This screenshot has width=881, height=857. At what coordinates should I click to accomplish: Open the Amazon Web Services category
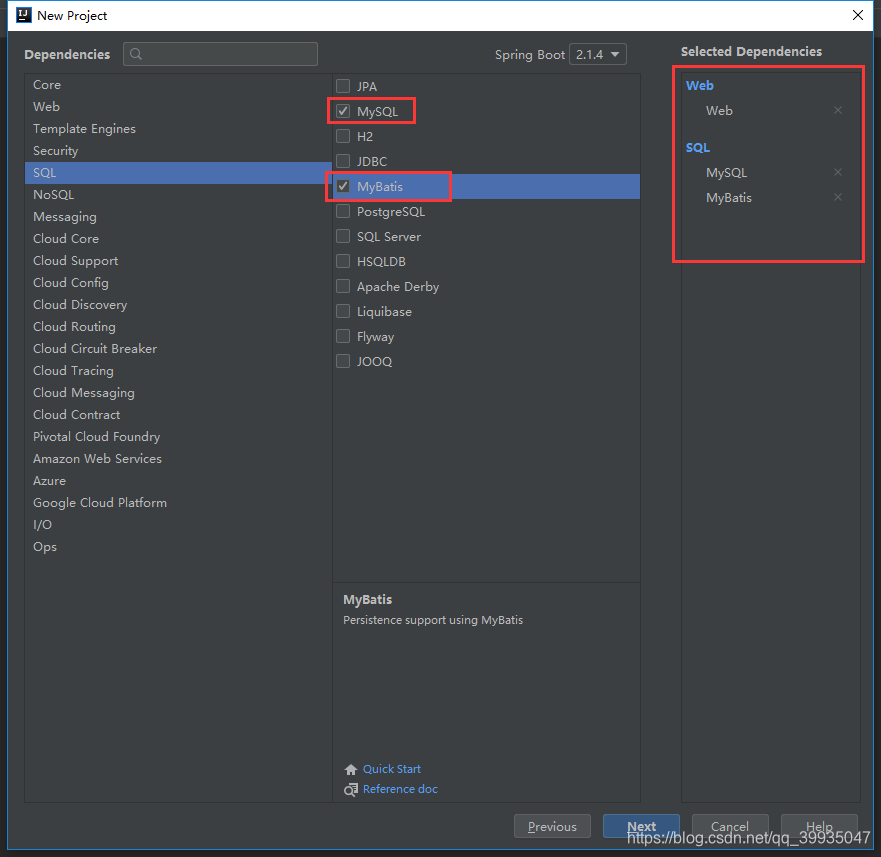pyautogui.click(x=179, y=459)
